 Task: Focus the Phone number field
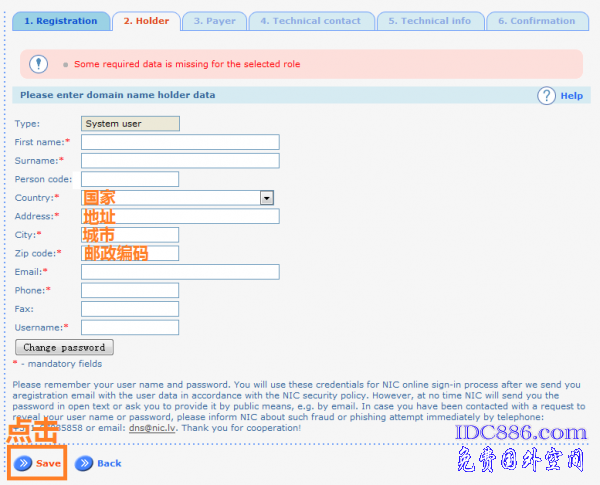[130, 290]
